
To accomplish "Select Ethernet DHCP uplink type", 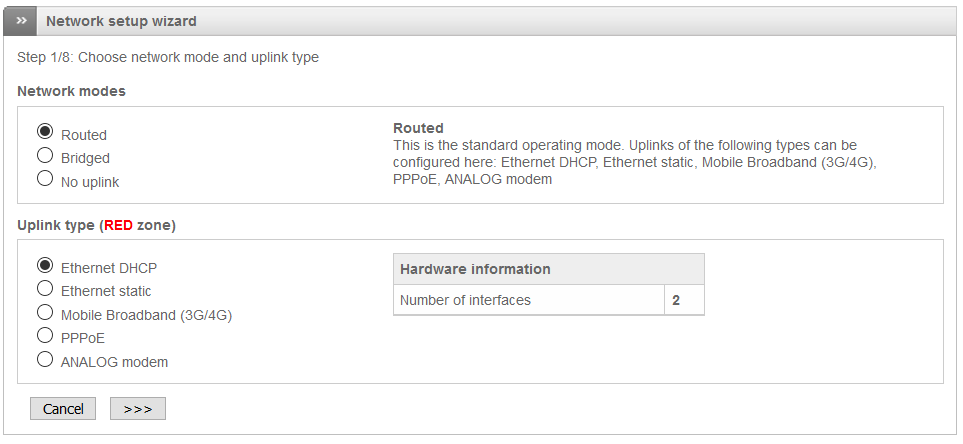I will (x=45, y=265).
